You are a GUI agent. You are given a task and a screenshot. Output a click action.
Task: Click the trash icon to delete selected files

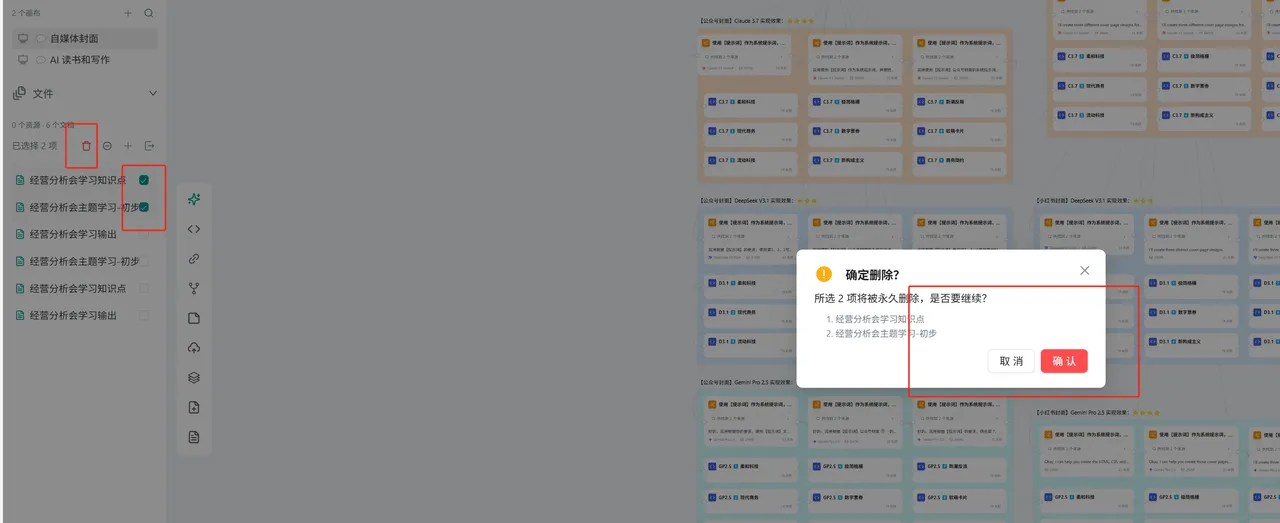tap(86, 146)
